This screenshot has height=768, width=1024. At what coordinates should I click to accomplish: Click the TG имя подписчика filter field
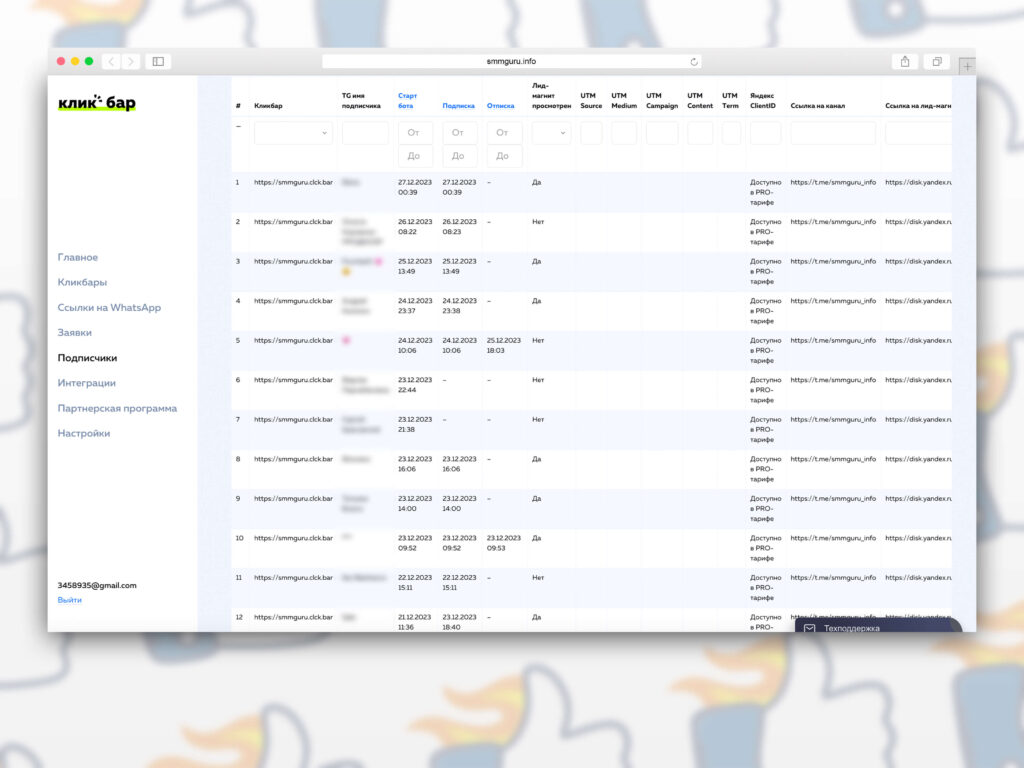tap(365, 133)
